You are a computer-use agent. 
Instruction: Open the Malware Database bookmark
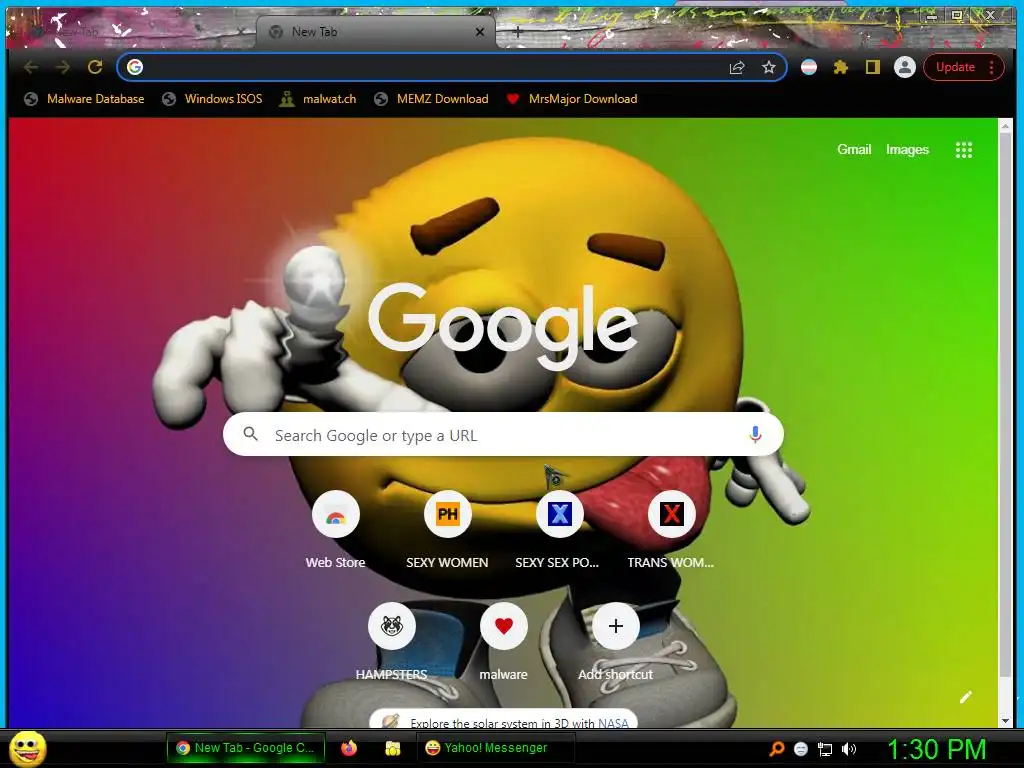(x=84, y=99)
